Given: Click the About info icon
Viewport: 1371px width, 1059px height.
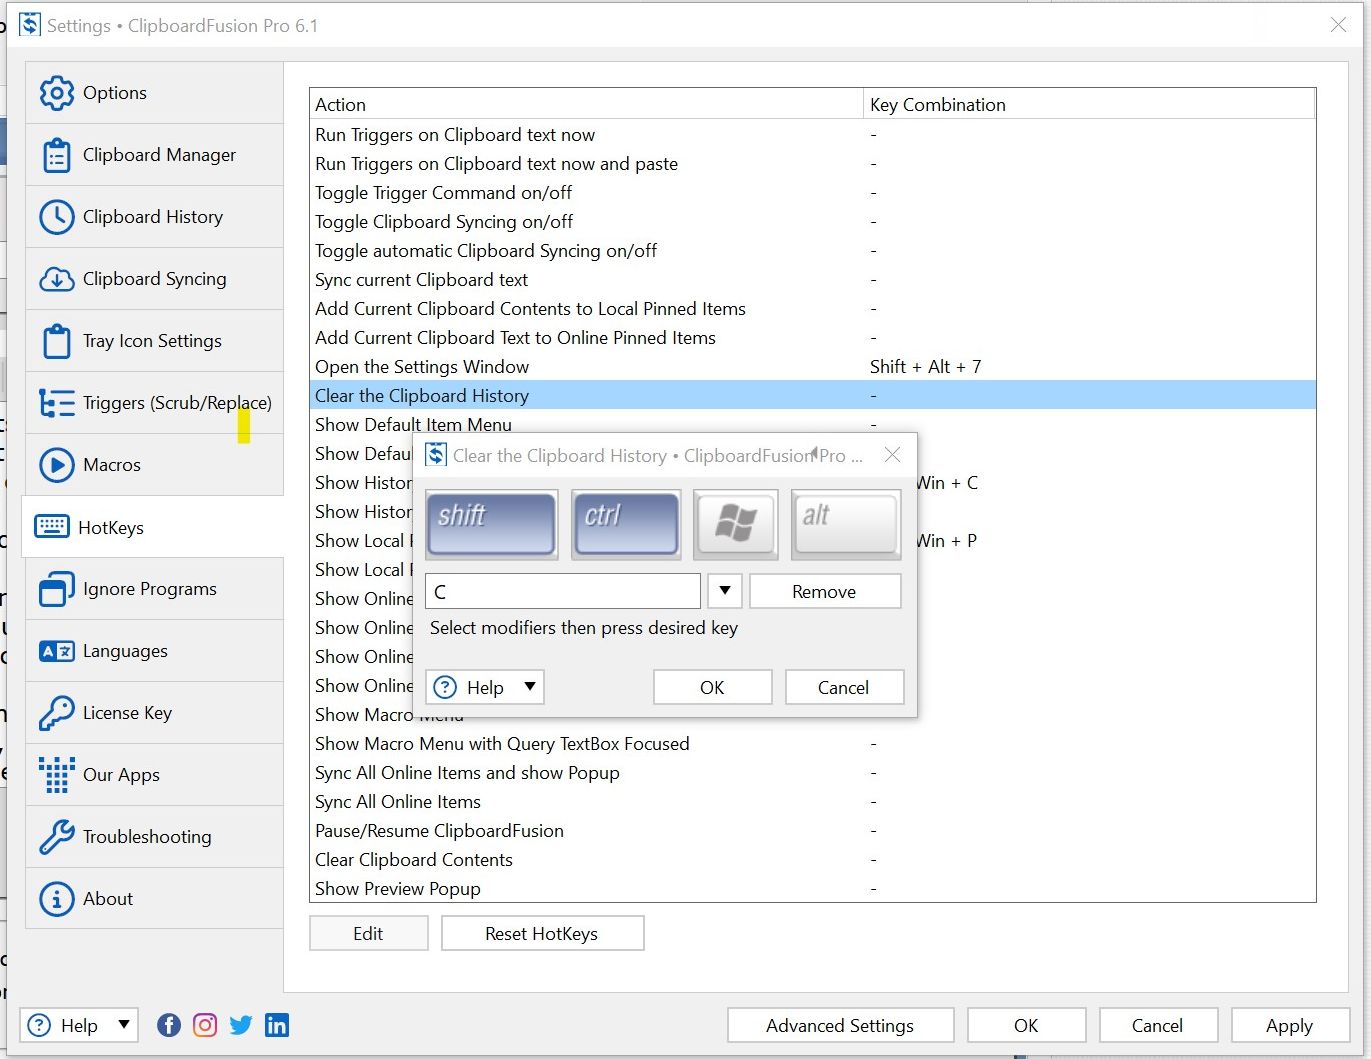Looking at the screenshot, I should pyautogui.click(x=57, y=899).
